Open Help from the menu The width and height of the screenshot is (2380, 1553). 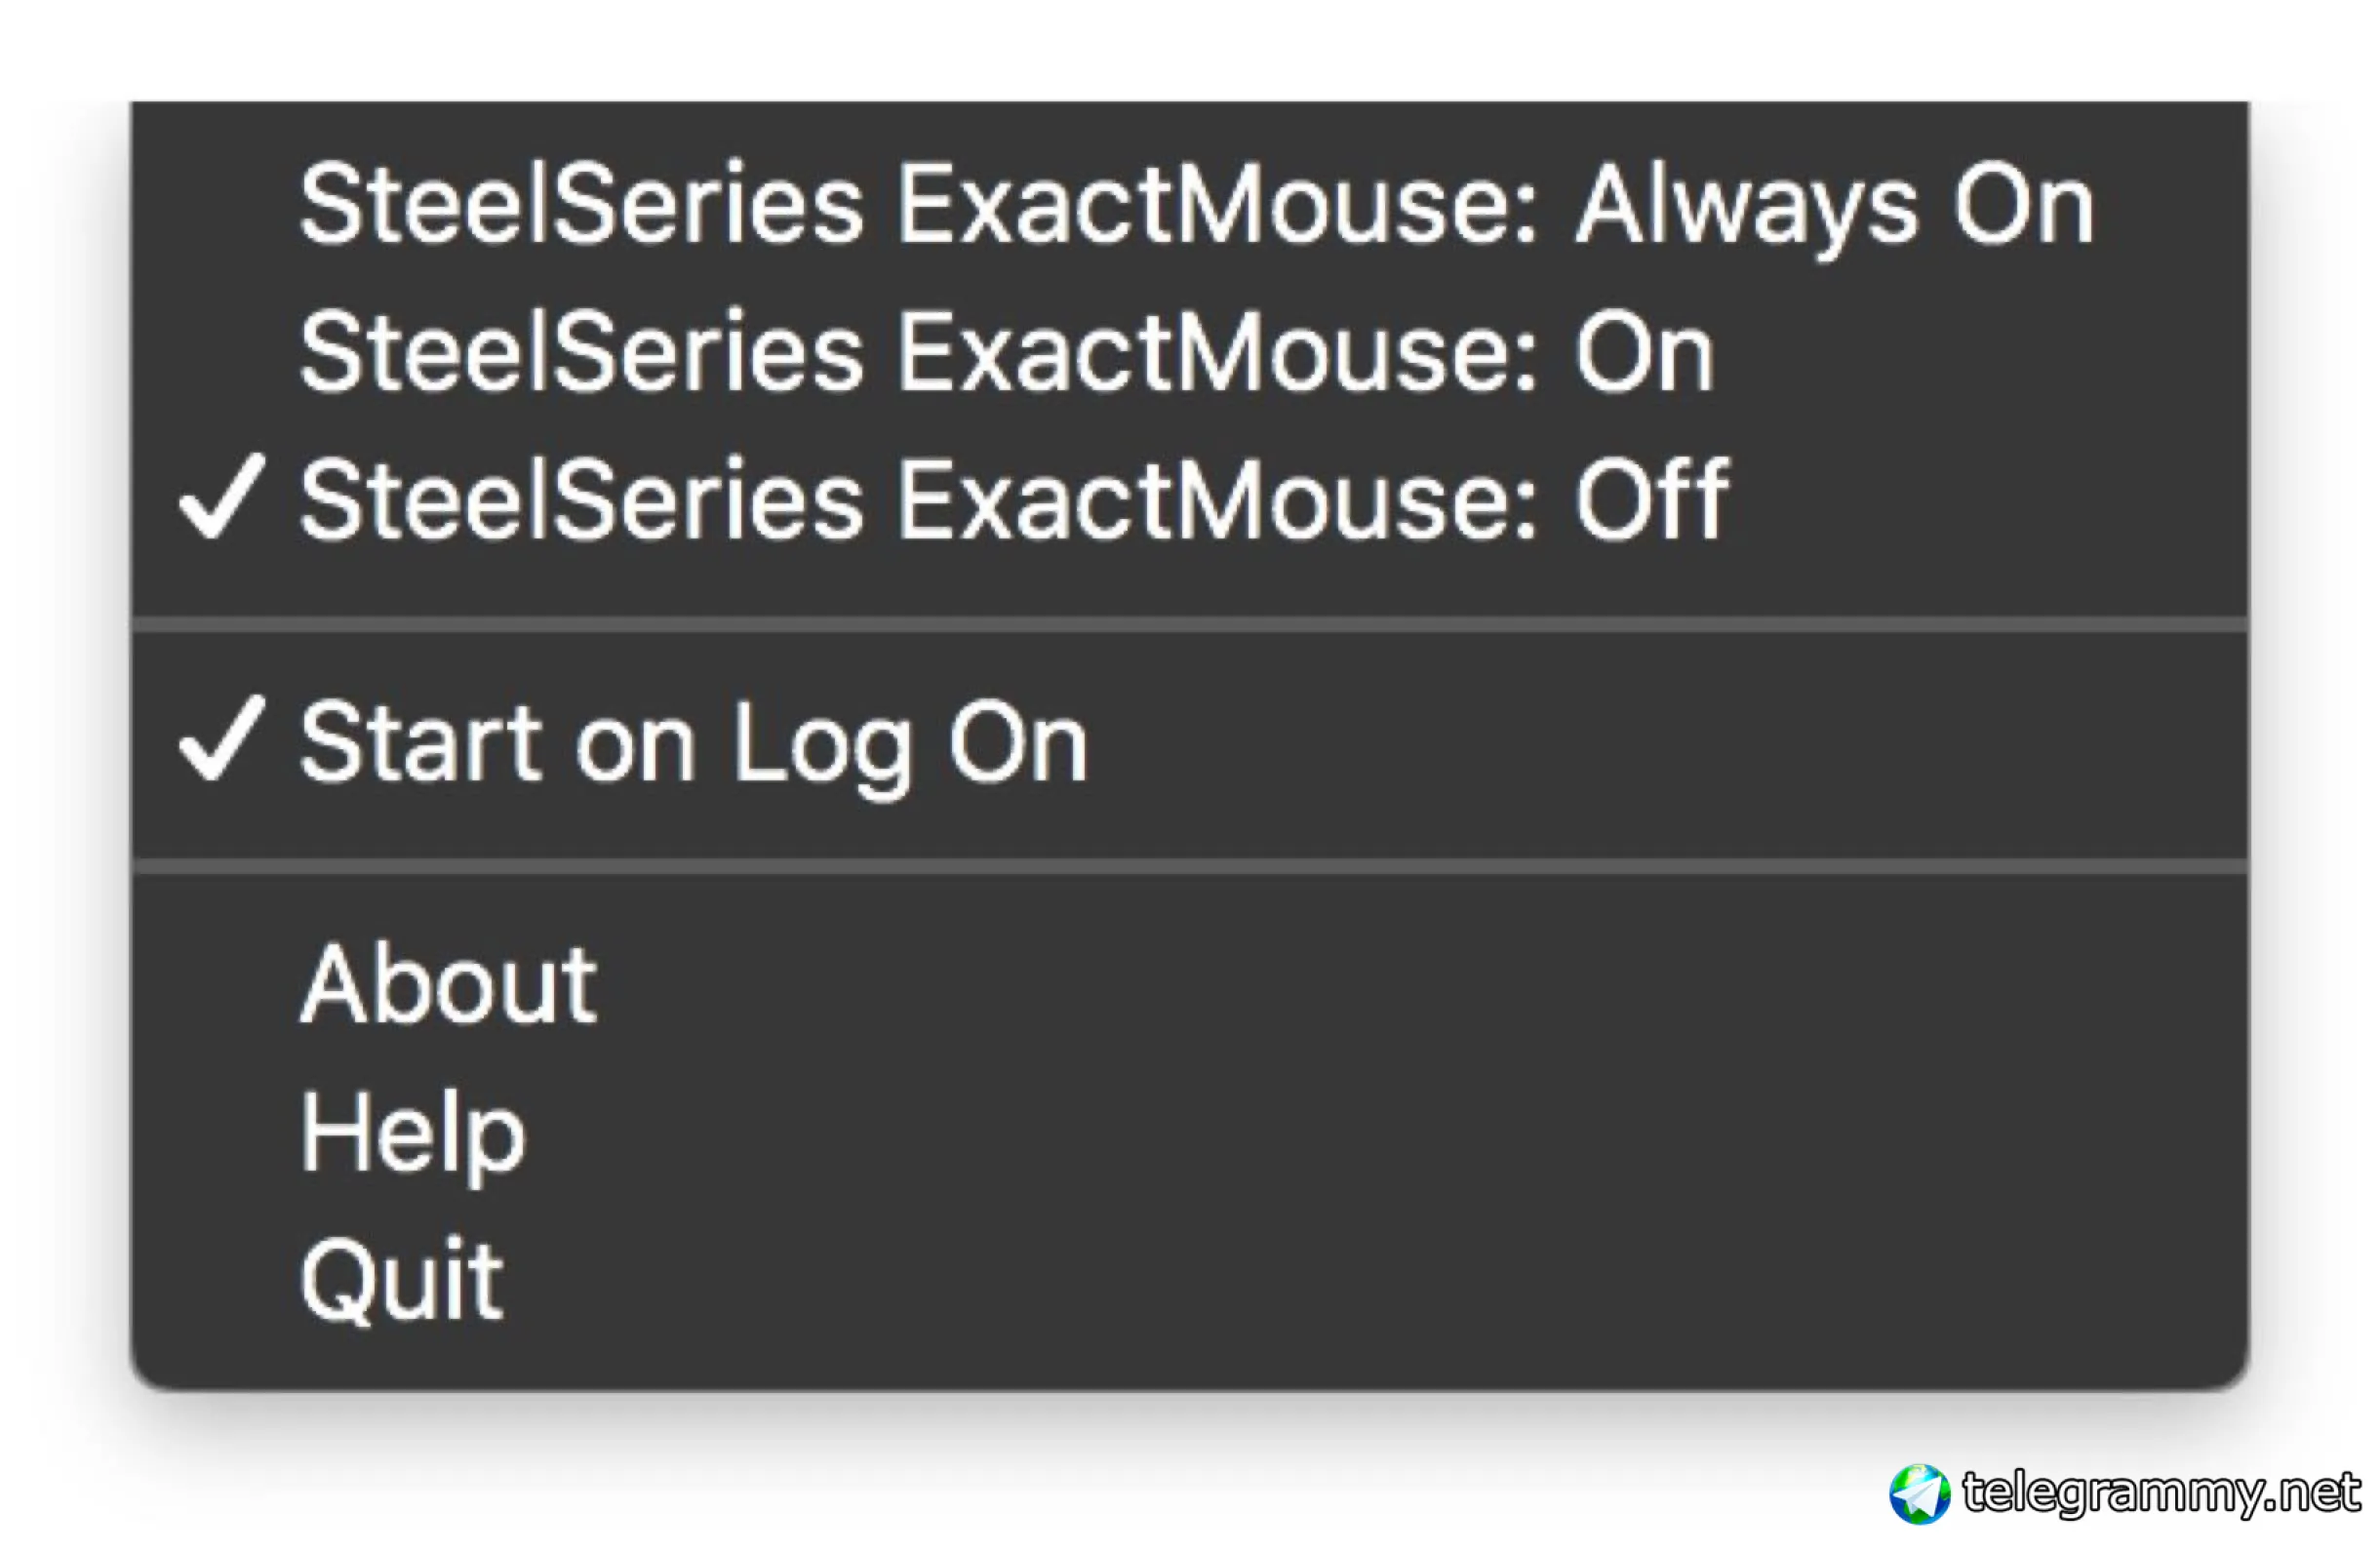tap(412, 1133)
